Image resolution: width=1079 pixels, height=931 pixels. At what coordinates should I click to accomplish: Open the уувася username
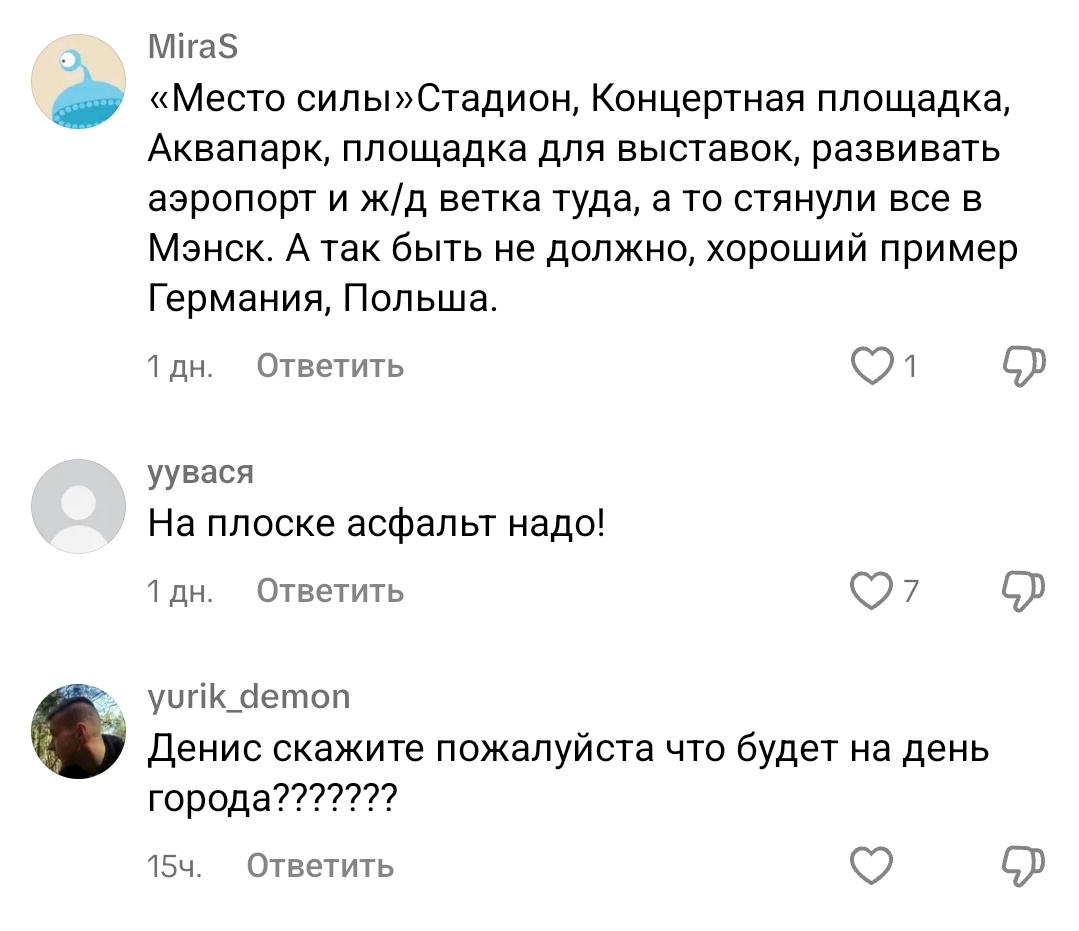(x=200, y=472)
